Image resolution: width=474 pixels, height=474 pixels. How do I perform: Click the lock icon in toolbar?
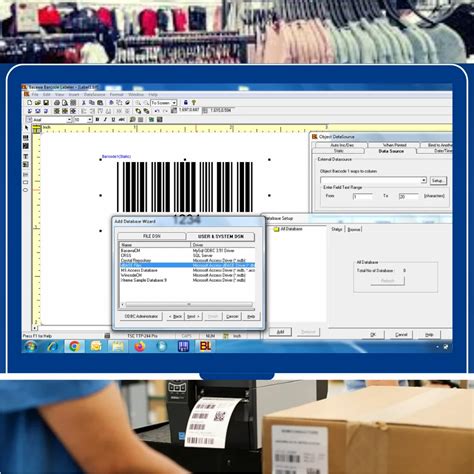pos(186,103)
